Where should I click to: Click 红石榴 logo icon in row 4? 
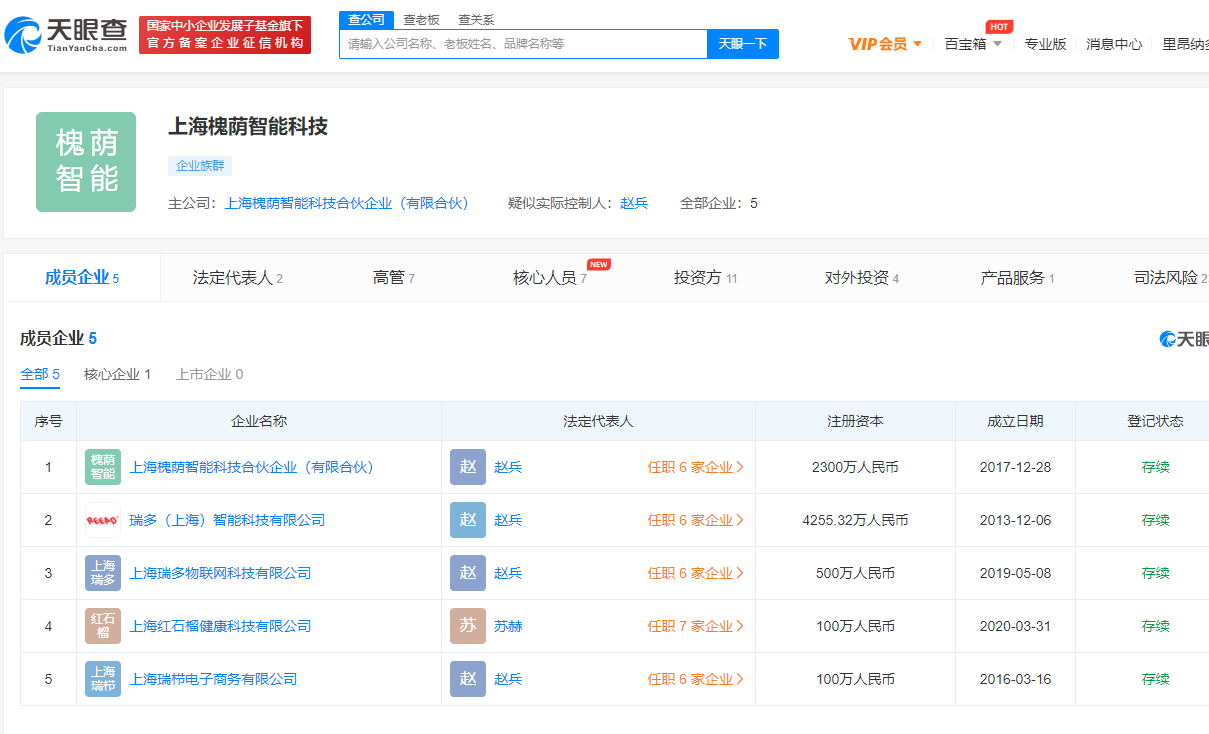103,626
